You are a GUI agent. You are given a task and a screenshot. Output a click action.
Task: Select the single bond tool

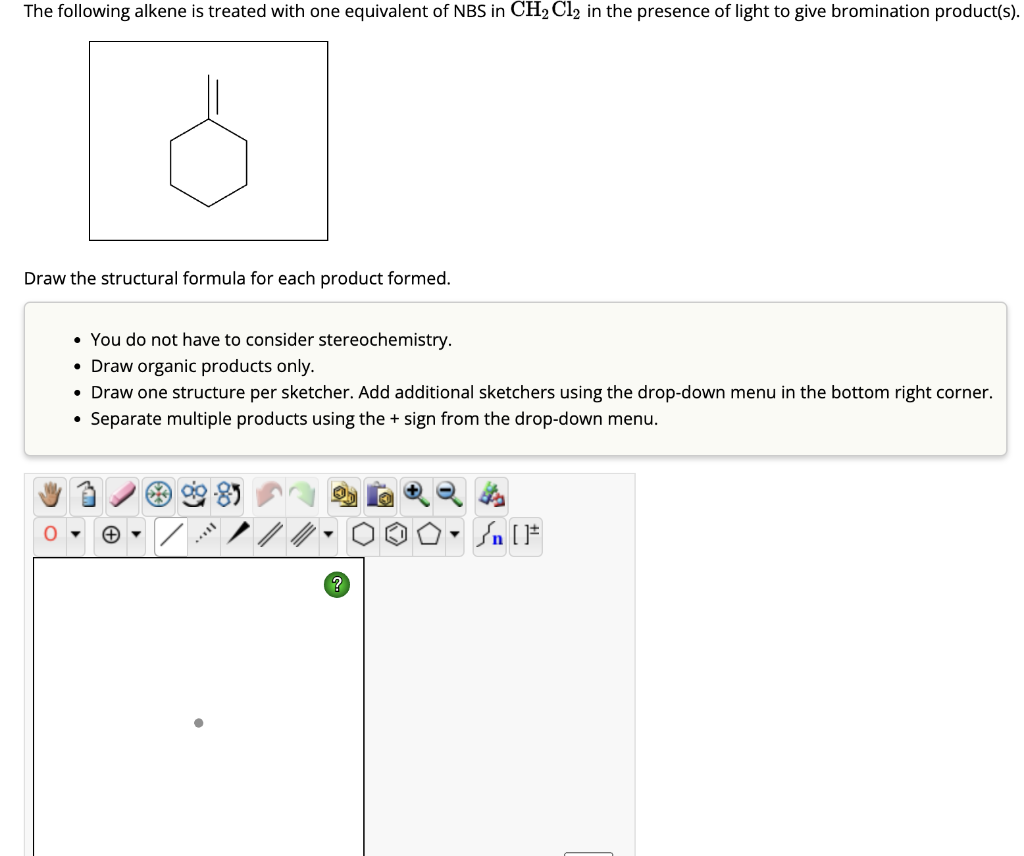tap(171, 535)
